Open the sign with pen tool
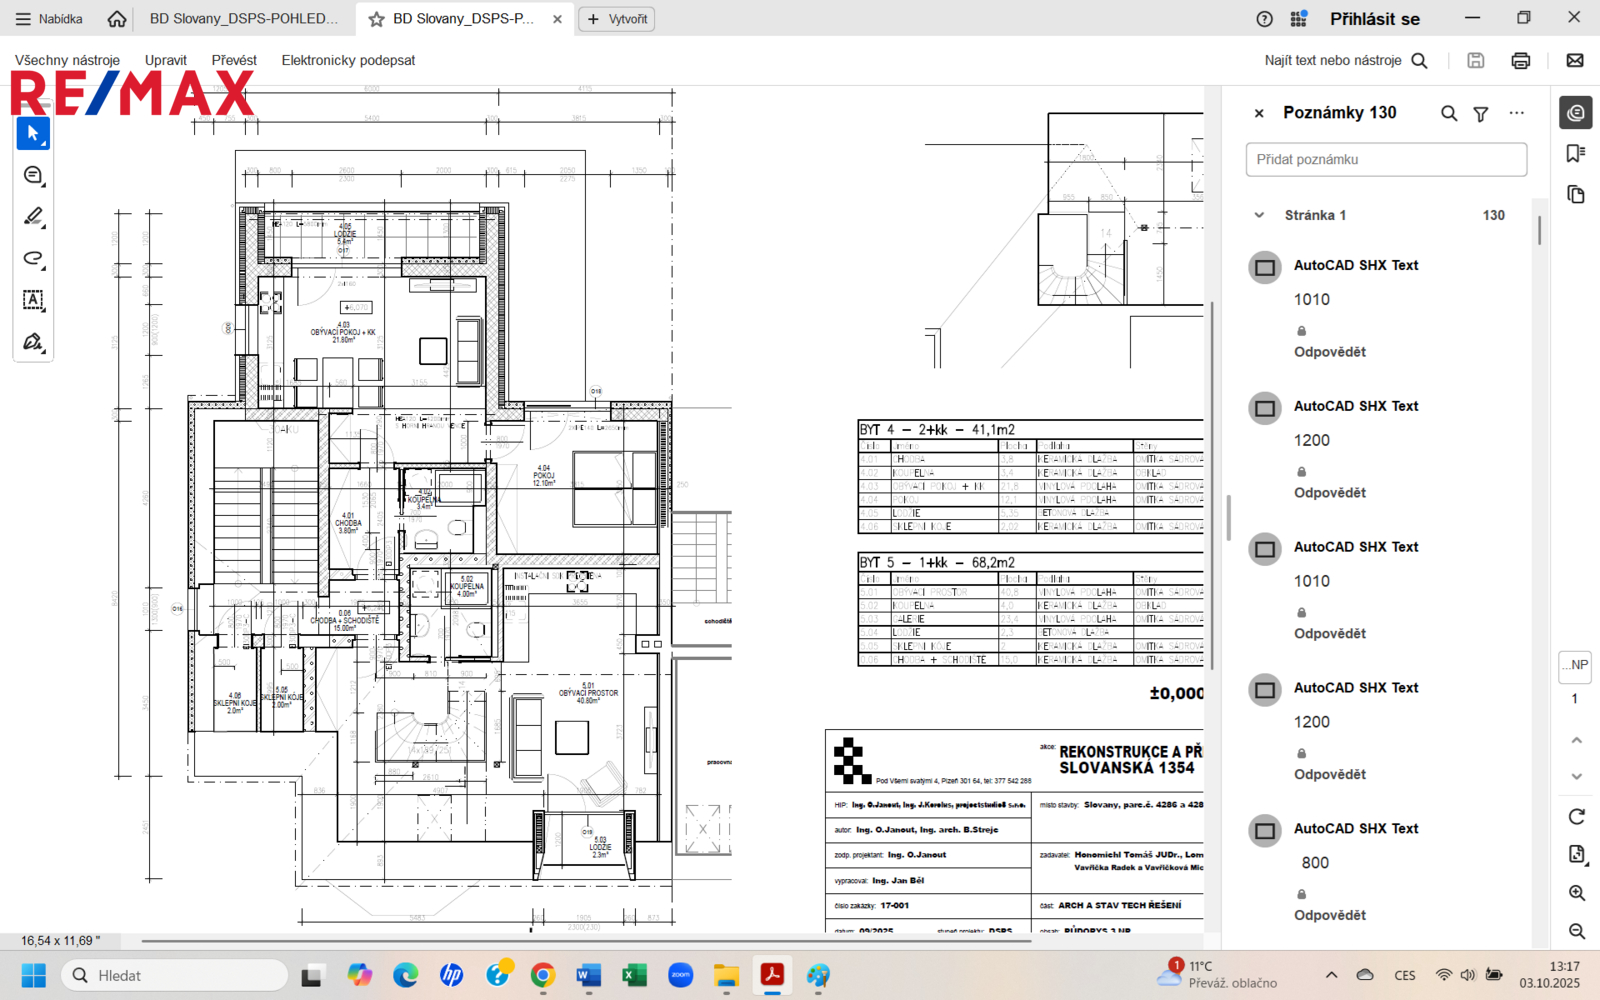1600x1000 pixels. coord(33,342)
